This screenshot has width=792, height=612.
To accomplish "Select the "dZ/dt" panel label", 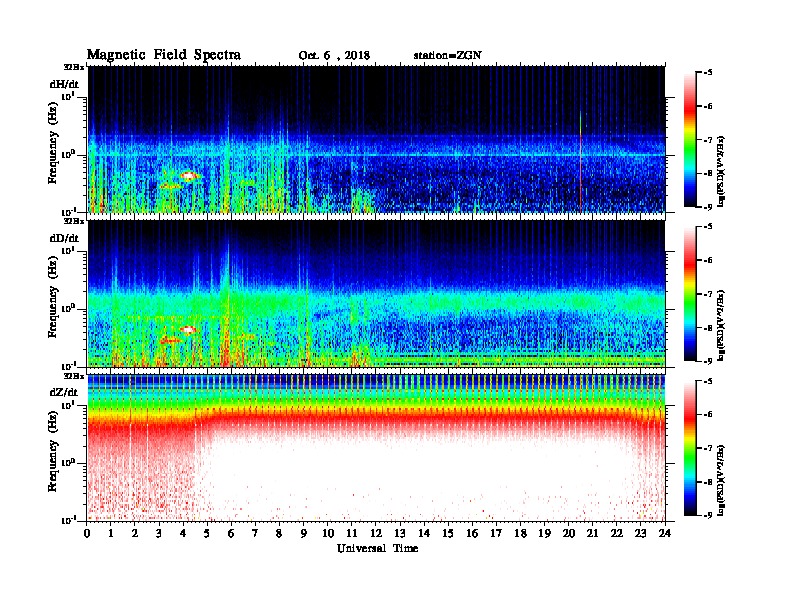I will tap(64, 392).
